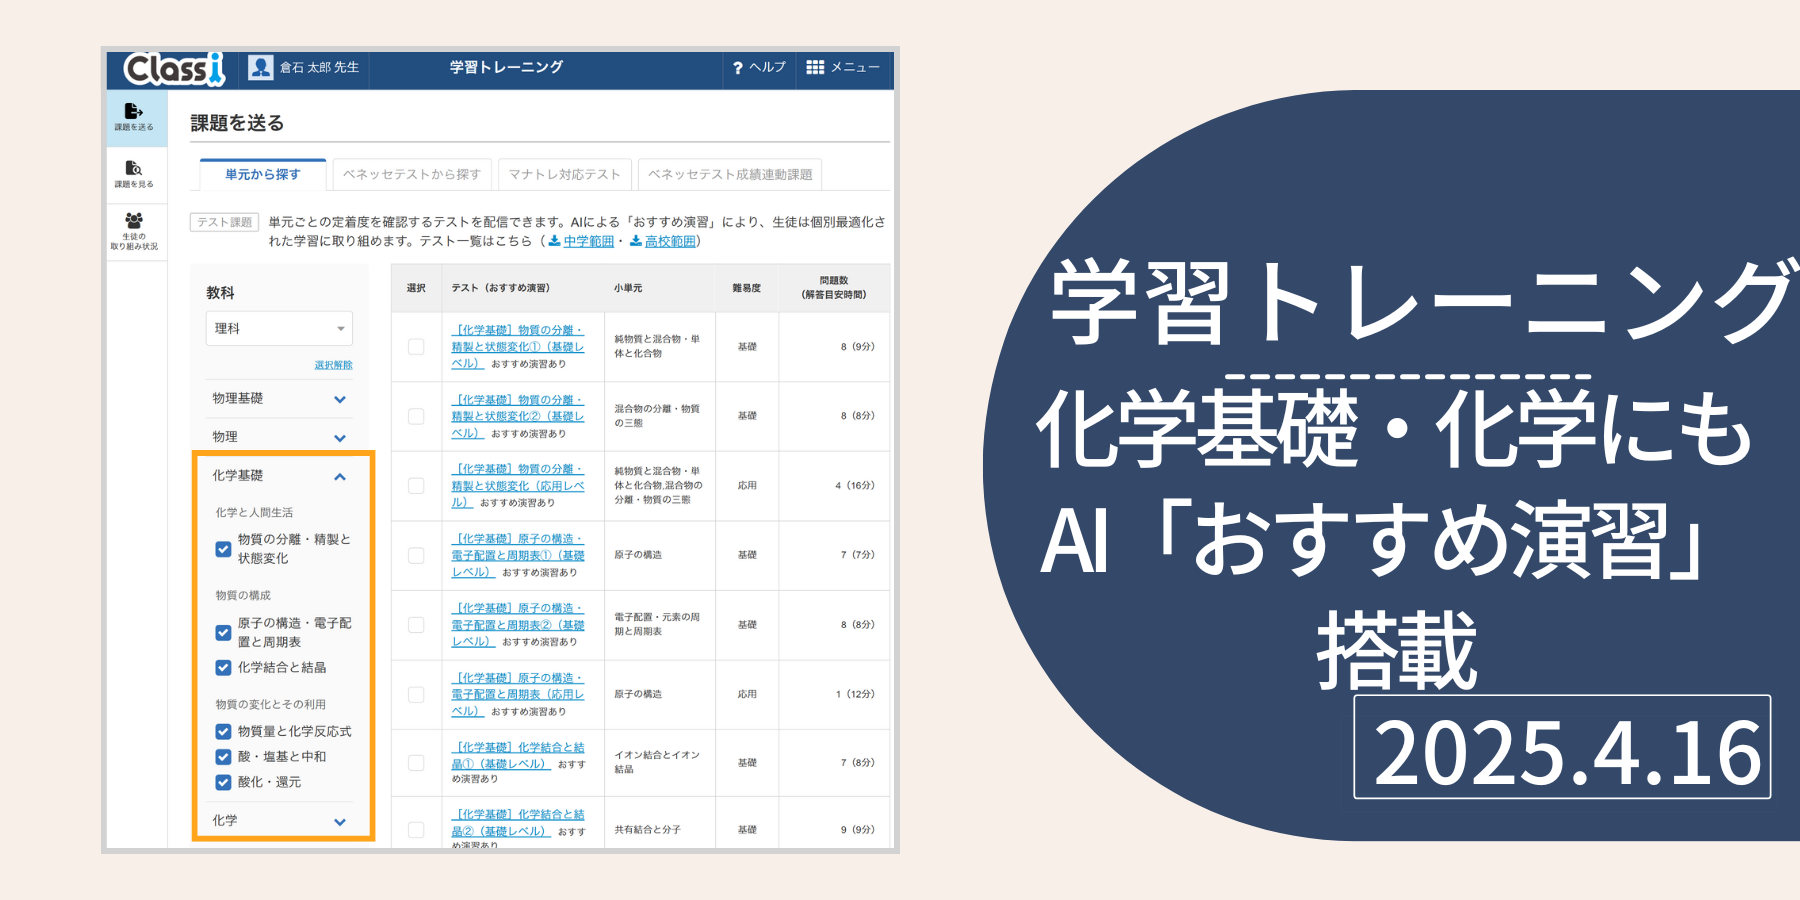Switch to 単元から探す tab
Viewport: 1800px width, 900px height.
(263, 174)
